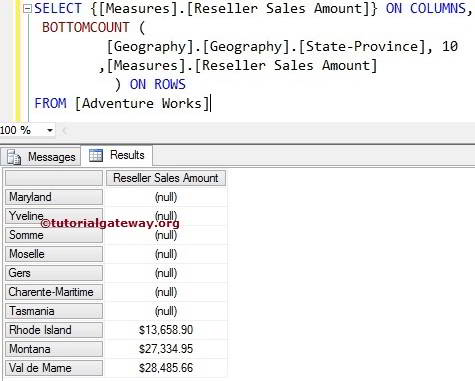Click the Messages tab icon
The width and height of the screenshot is (475, 381).
[14, 157]
